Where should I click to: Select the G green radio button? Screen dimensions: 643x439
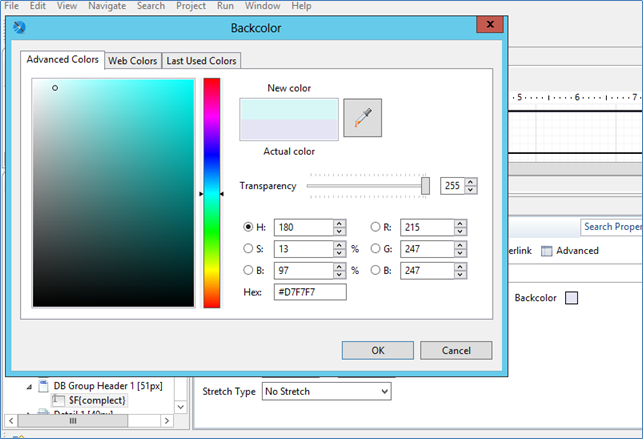click(375, 248)
